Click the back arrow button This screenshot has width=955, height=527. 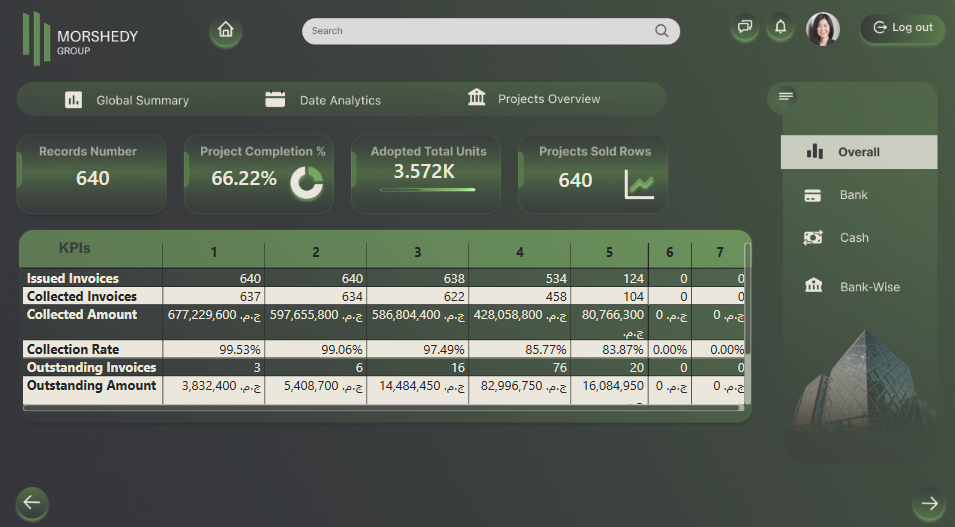click(x=32, y=503)
